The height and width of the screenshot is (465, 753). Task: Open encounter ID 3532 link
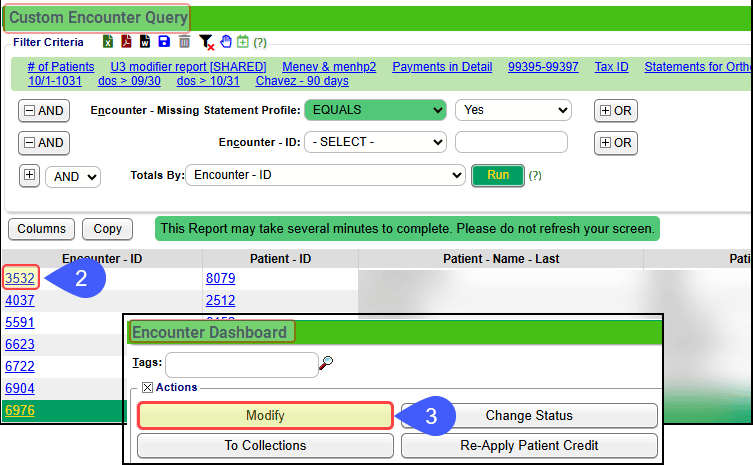click(x=20, y=278)
